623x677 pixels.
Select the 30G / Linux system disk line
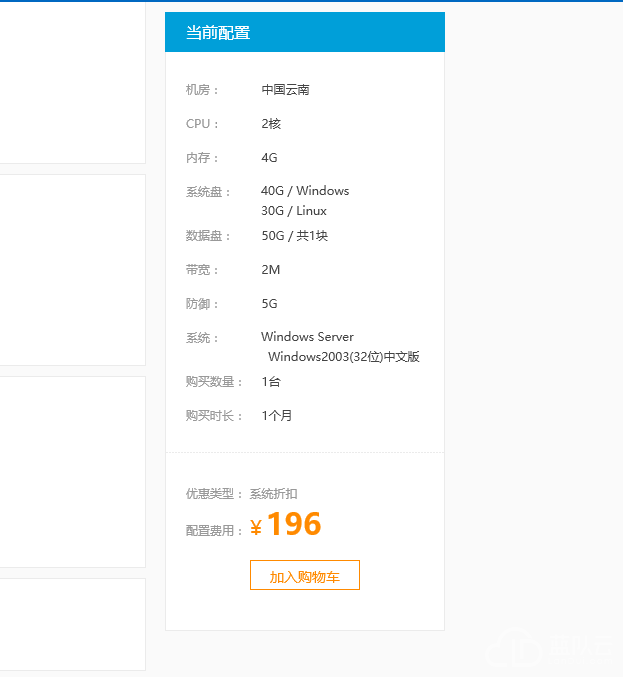tap(294, 211)
